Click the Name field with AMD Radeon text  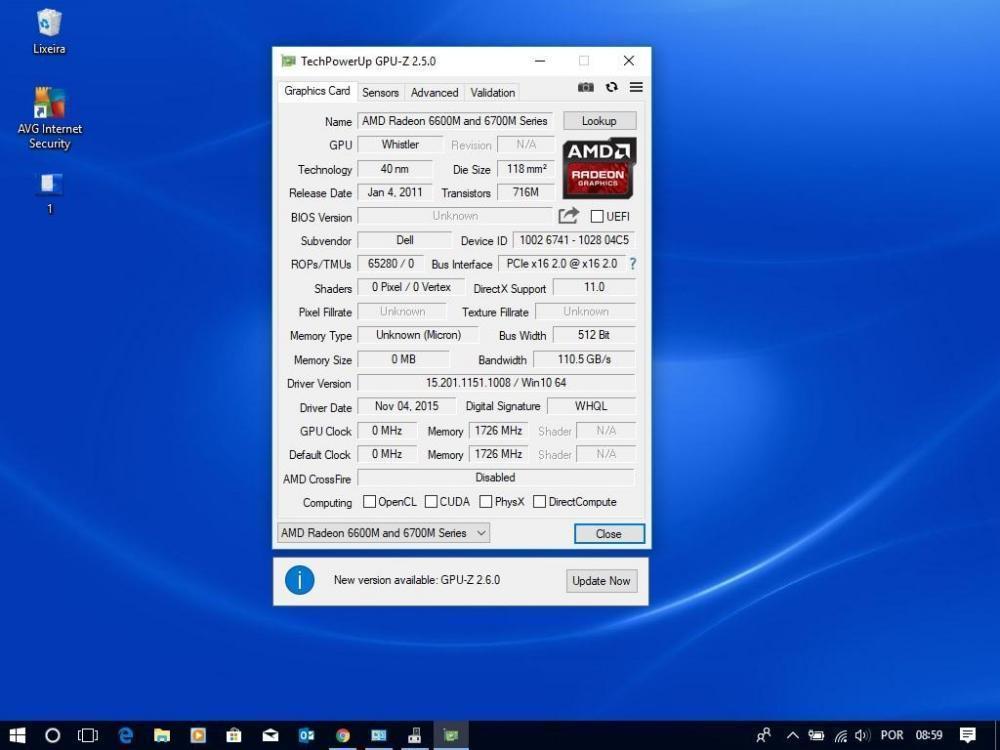tap(455, 121)
